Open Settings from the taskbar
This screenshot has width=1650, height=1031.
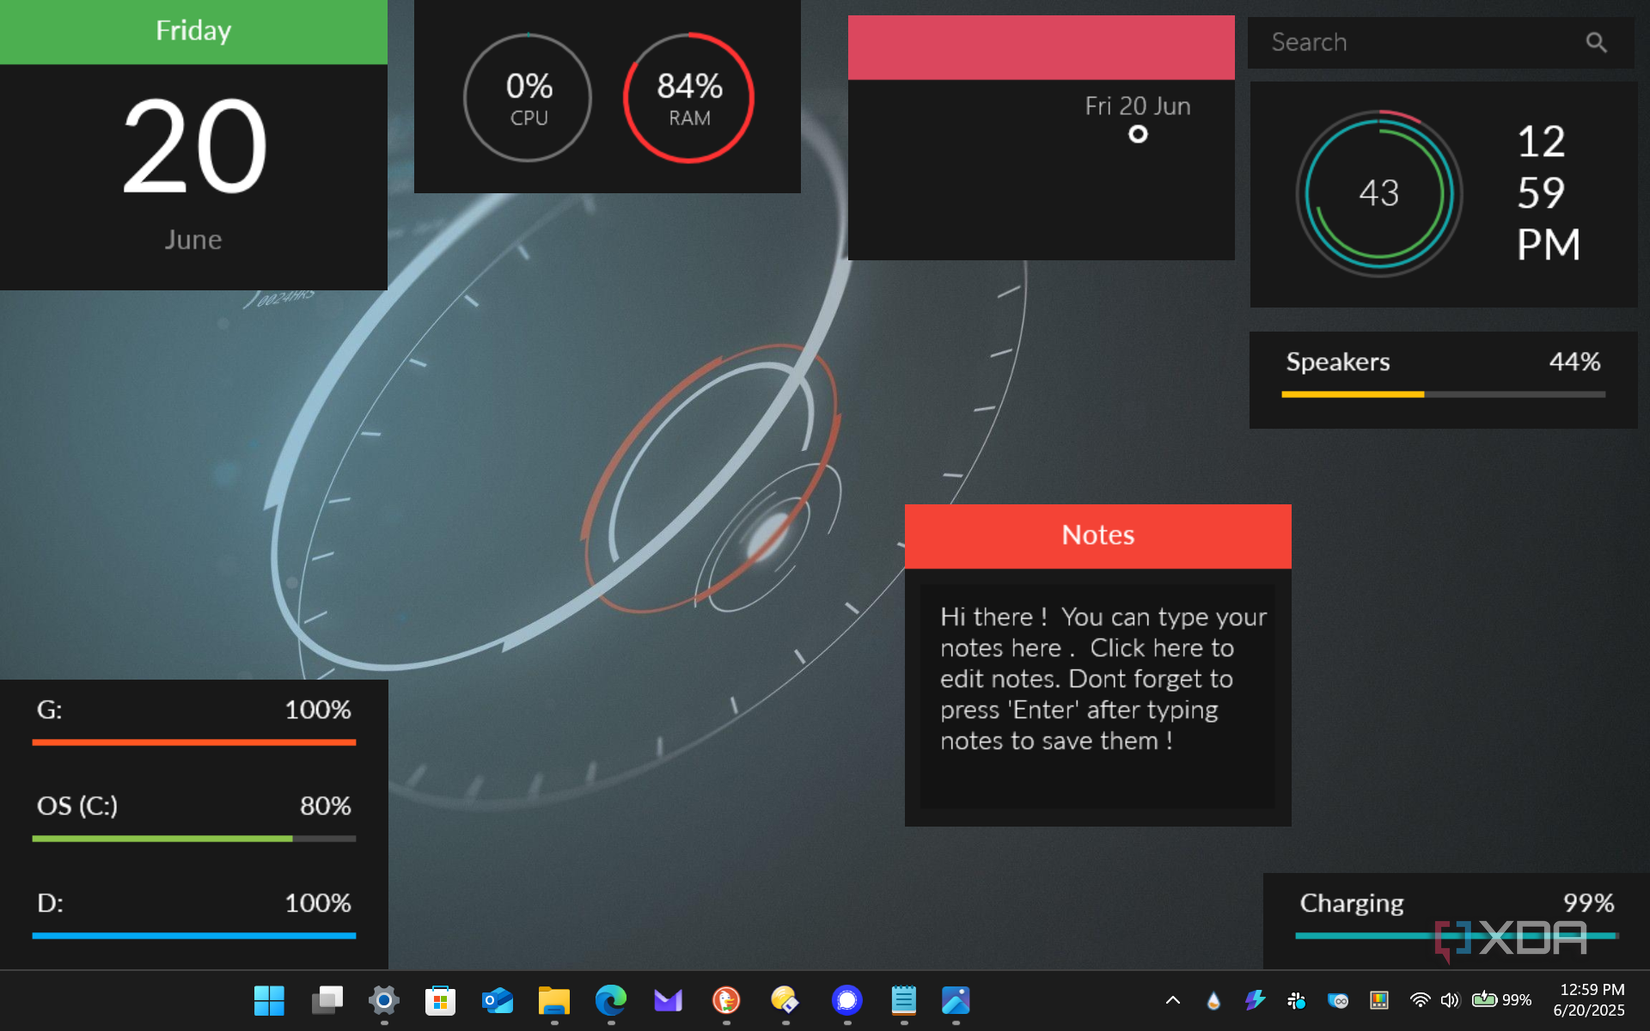coord(383,1001)
